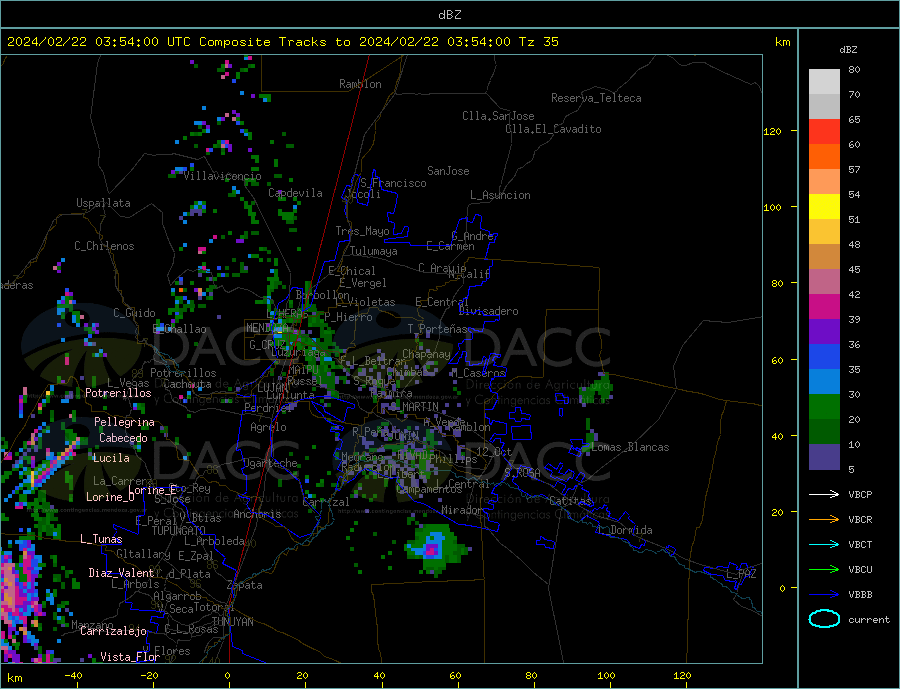Click the 'L_Tunas' map label

click(x=101, y=539)
